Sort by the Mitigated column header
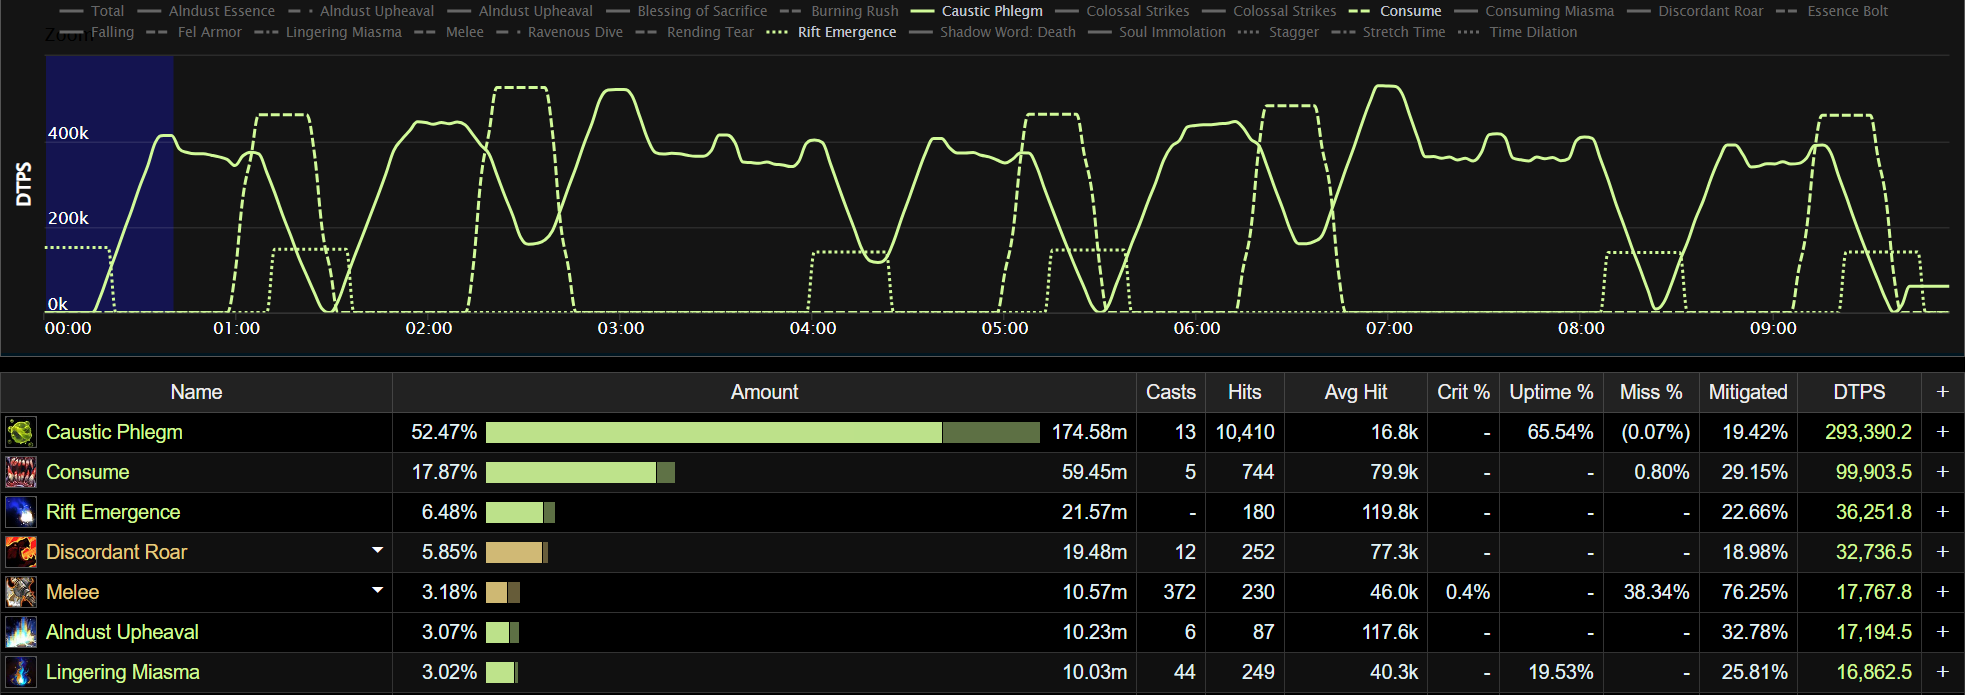1965x695 pixels. tap(1747, 392)
